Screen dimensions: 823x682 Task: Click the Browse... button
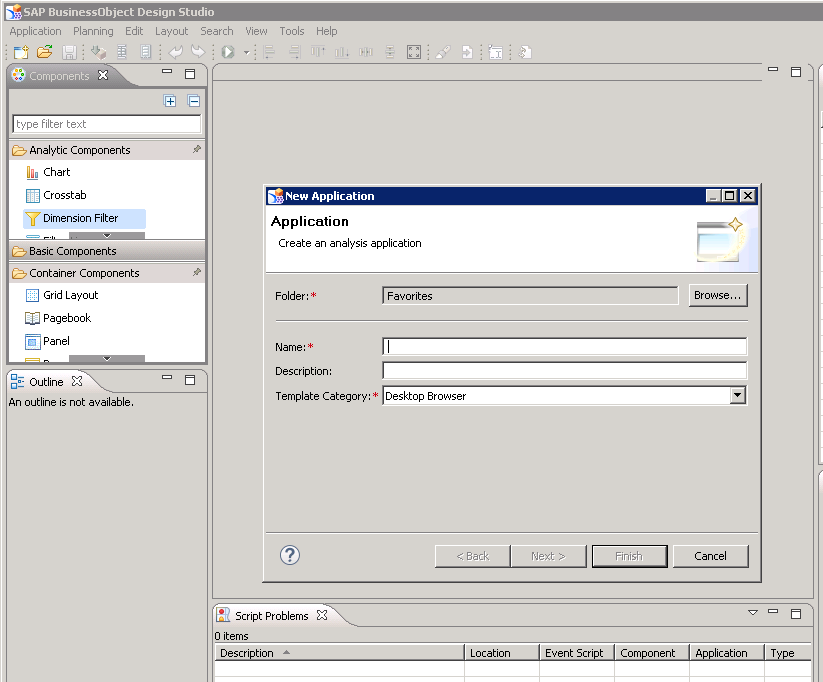(718, 296)
